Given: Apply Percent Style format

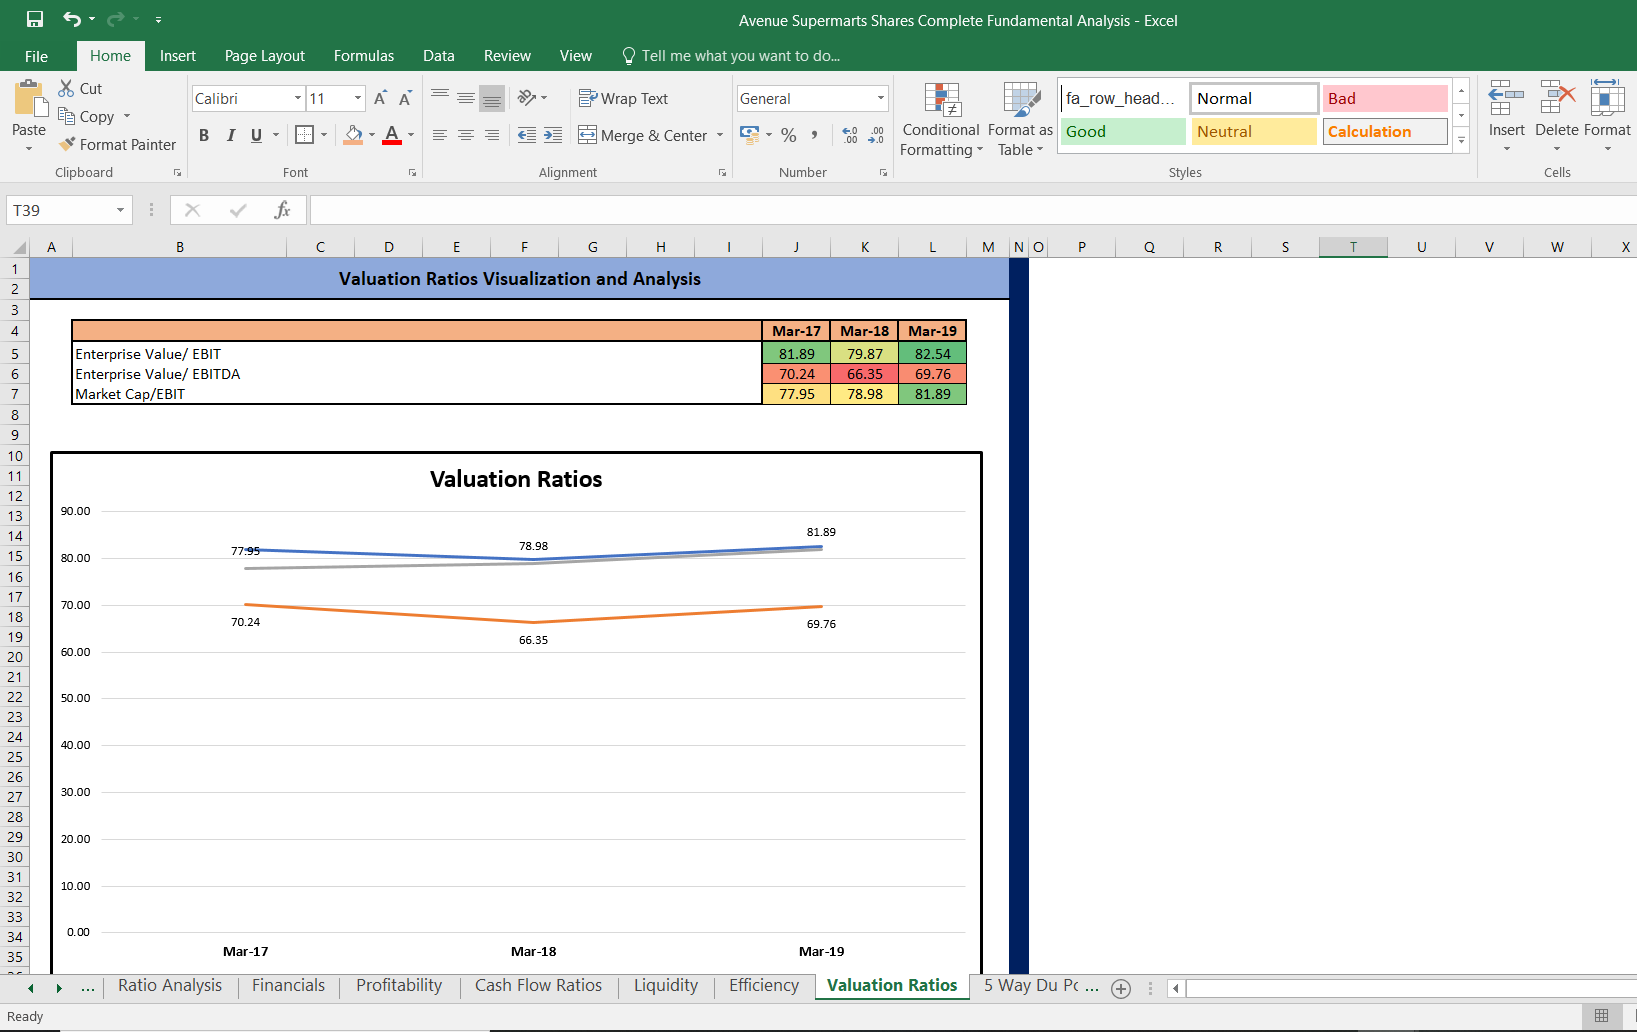Looking at the screenshot, I should pyautogui.click(x=789, y=135).
